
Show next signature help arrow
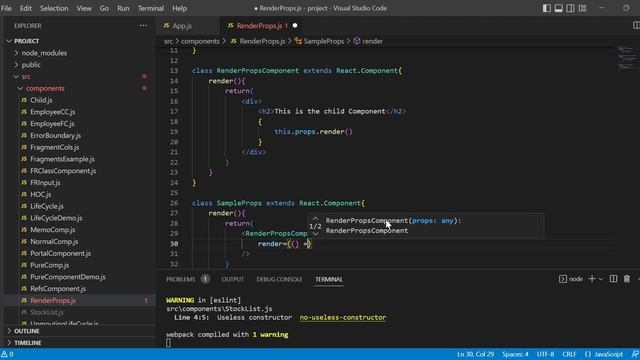tap(315, 234)
